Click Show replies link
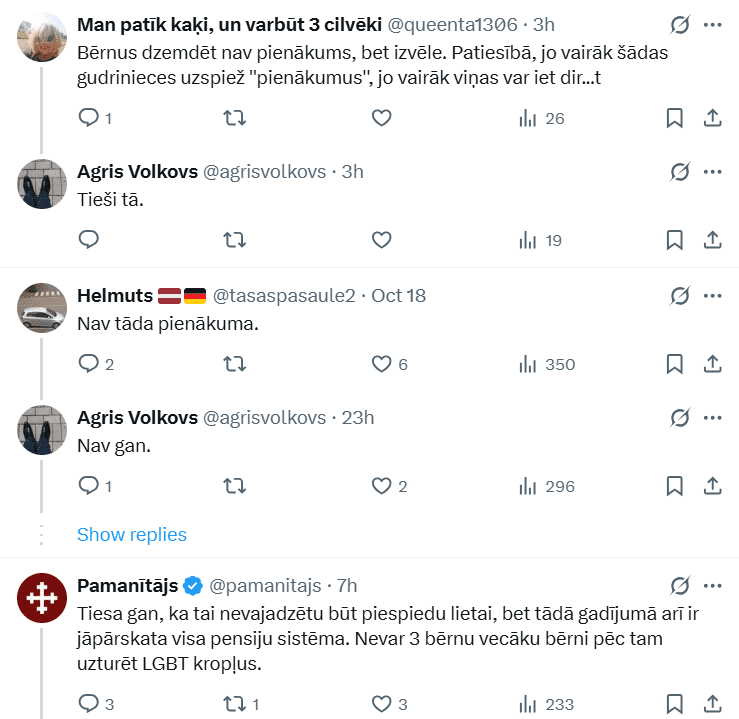Viewport: 739px width, 719px height. tap(132, 534)
